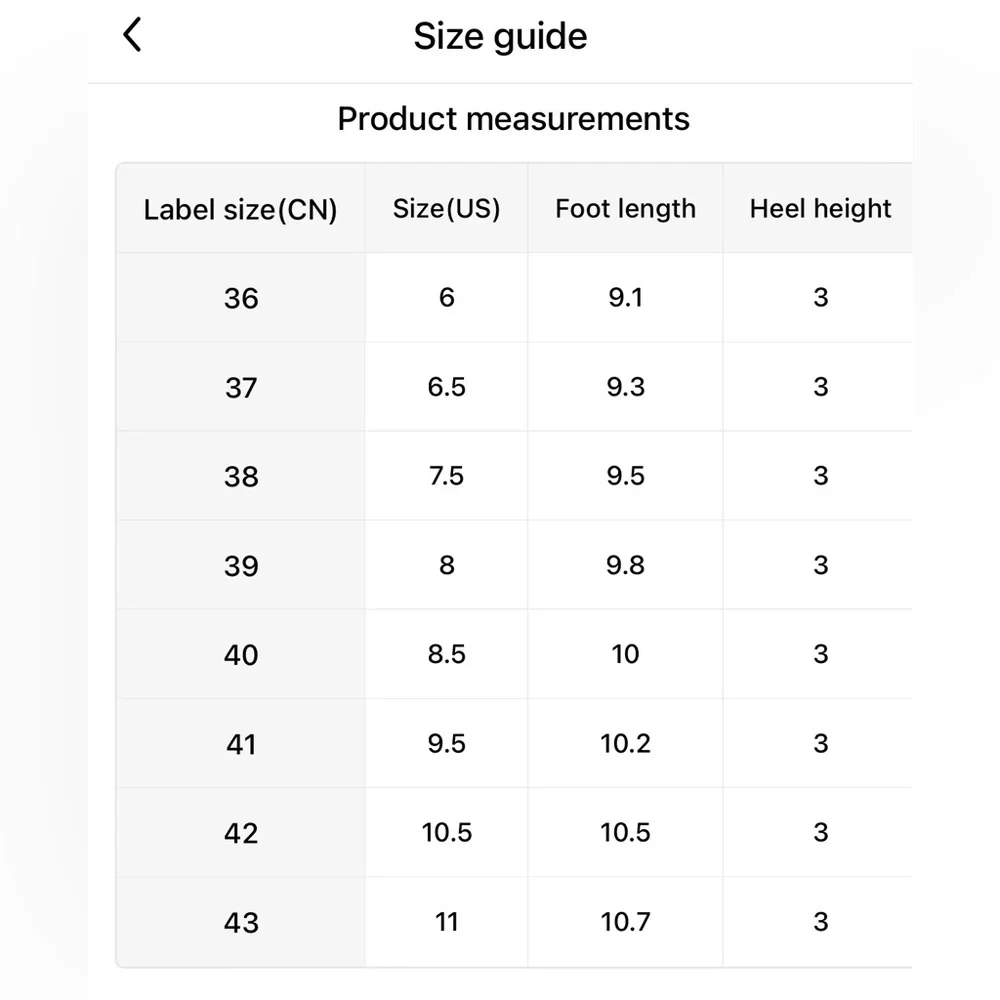Click the US size 7.5 cell

pyautogui.click(x=446, y=476)
